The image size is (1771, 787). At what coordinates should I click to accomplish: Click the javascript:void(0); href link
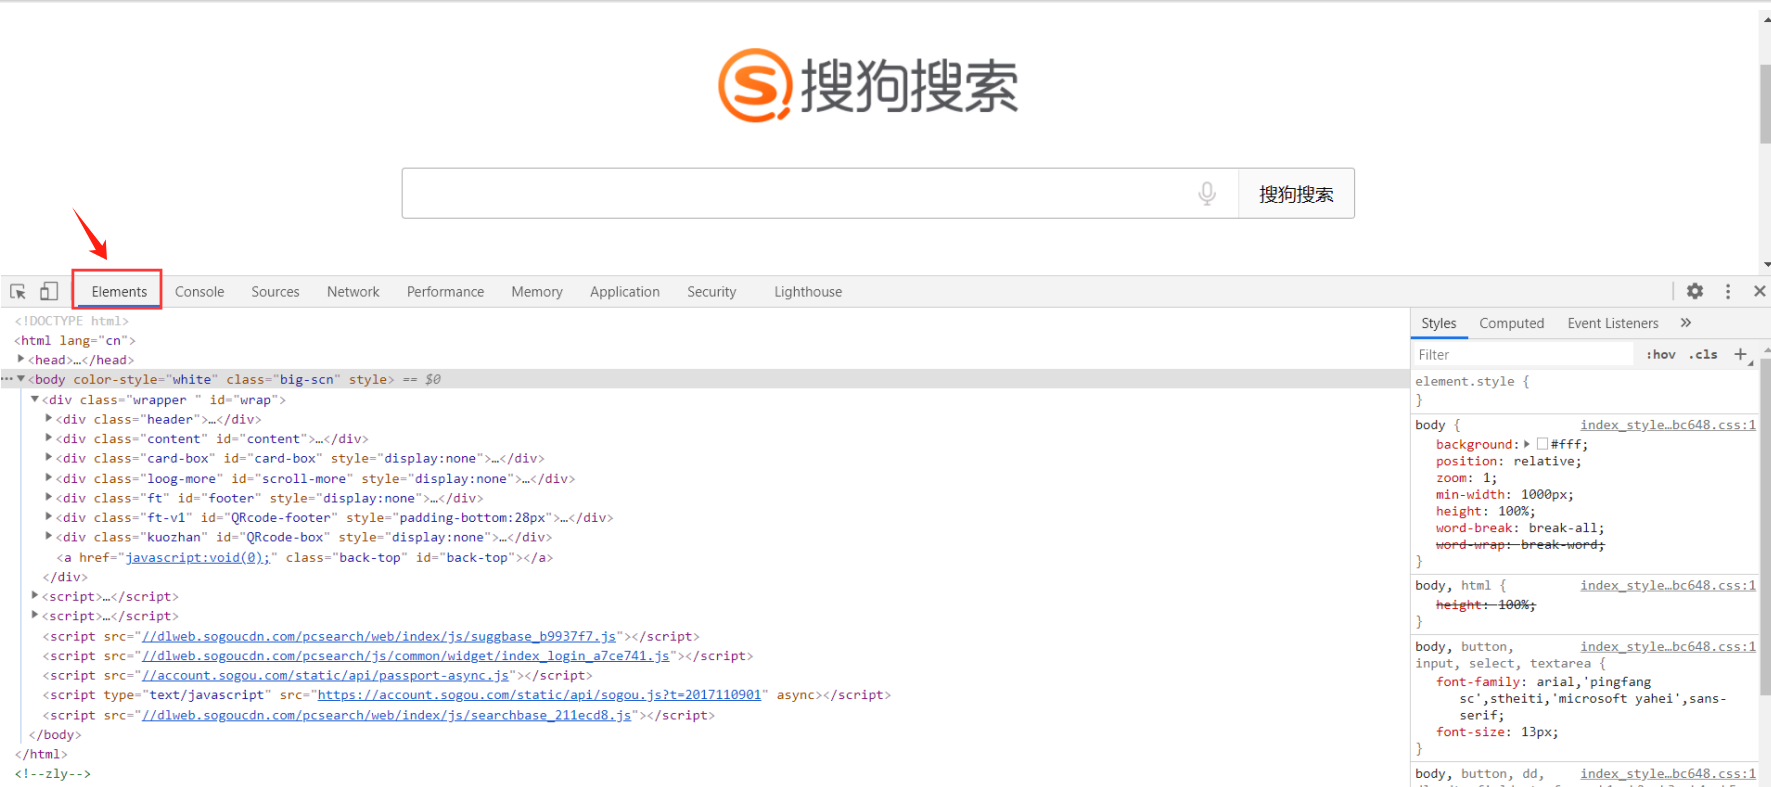[x=197, y=558]
